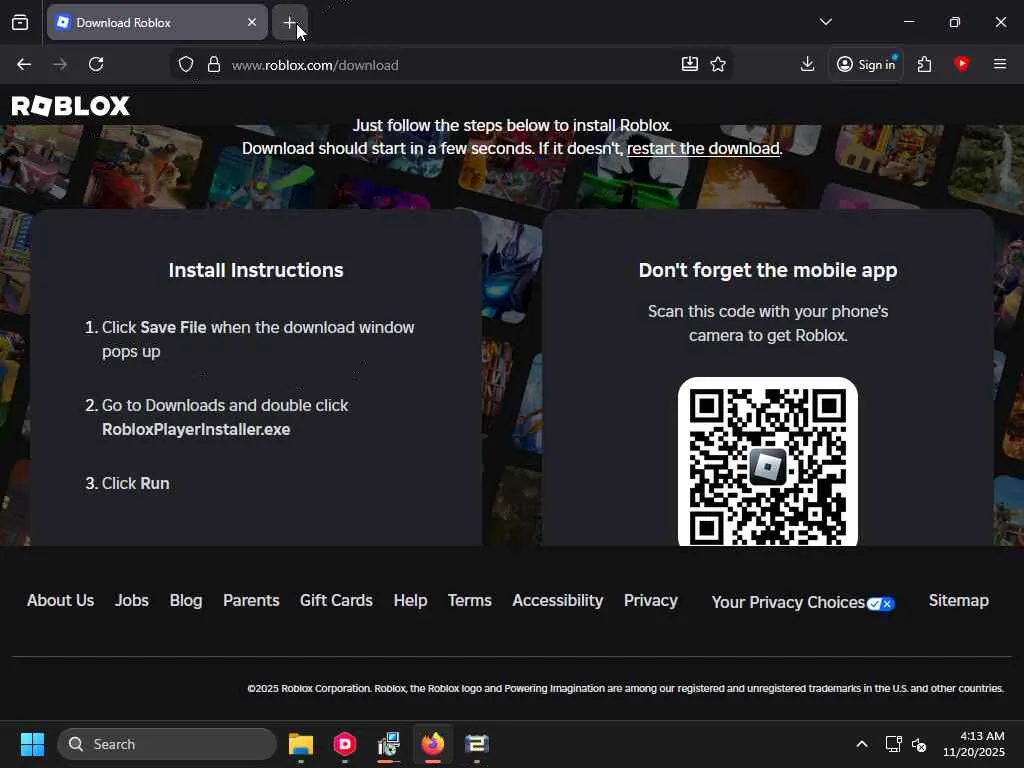Image resolution: width=1024 pixels, height=768 pixels.
Task: Click the Install Instructions heading
Action: point(256,270)
